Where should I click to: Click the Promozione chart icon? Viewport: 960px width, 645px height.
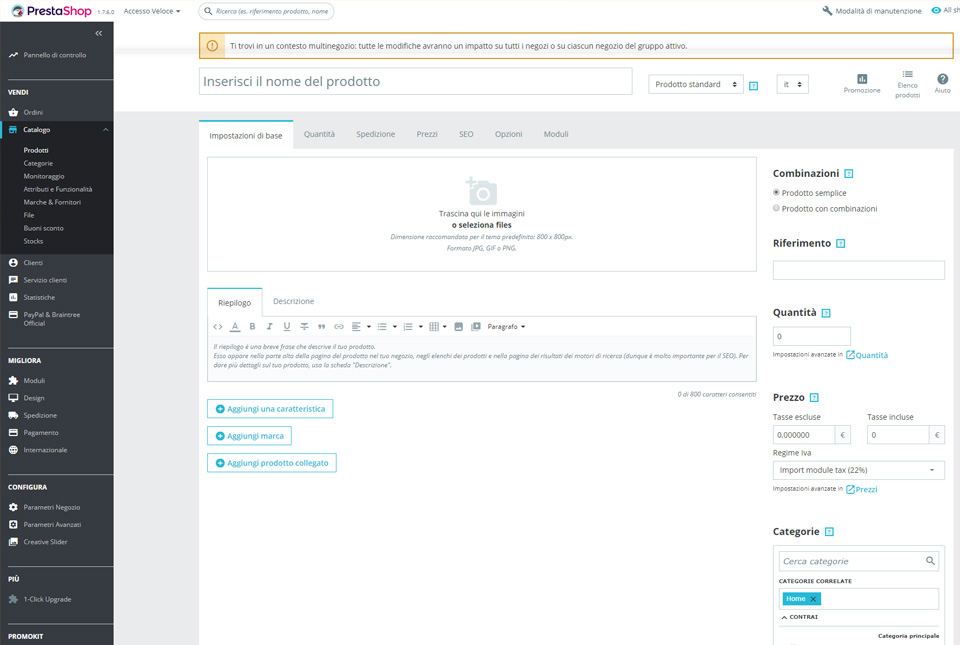(x=862, y=79)
